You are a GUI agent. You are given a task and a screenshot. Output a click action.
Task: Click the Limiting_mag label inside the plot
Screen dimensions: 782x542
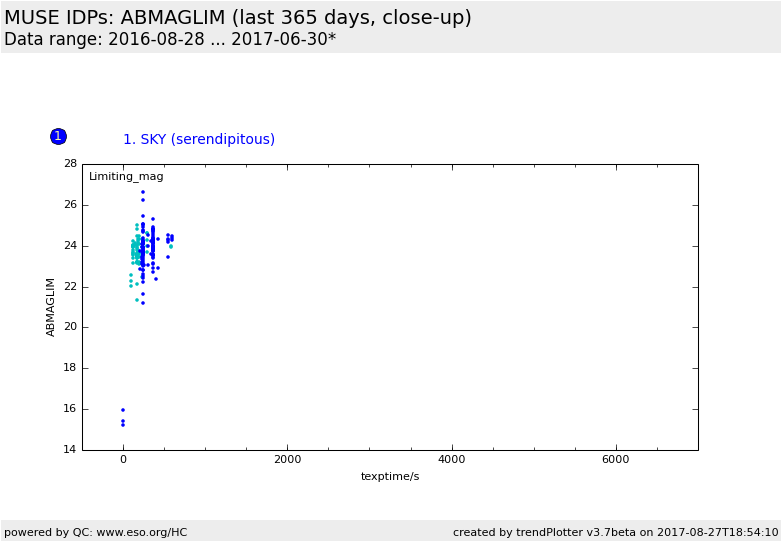click(126, 177)
